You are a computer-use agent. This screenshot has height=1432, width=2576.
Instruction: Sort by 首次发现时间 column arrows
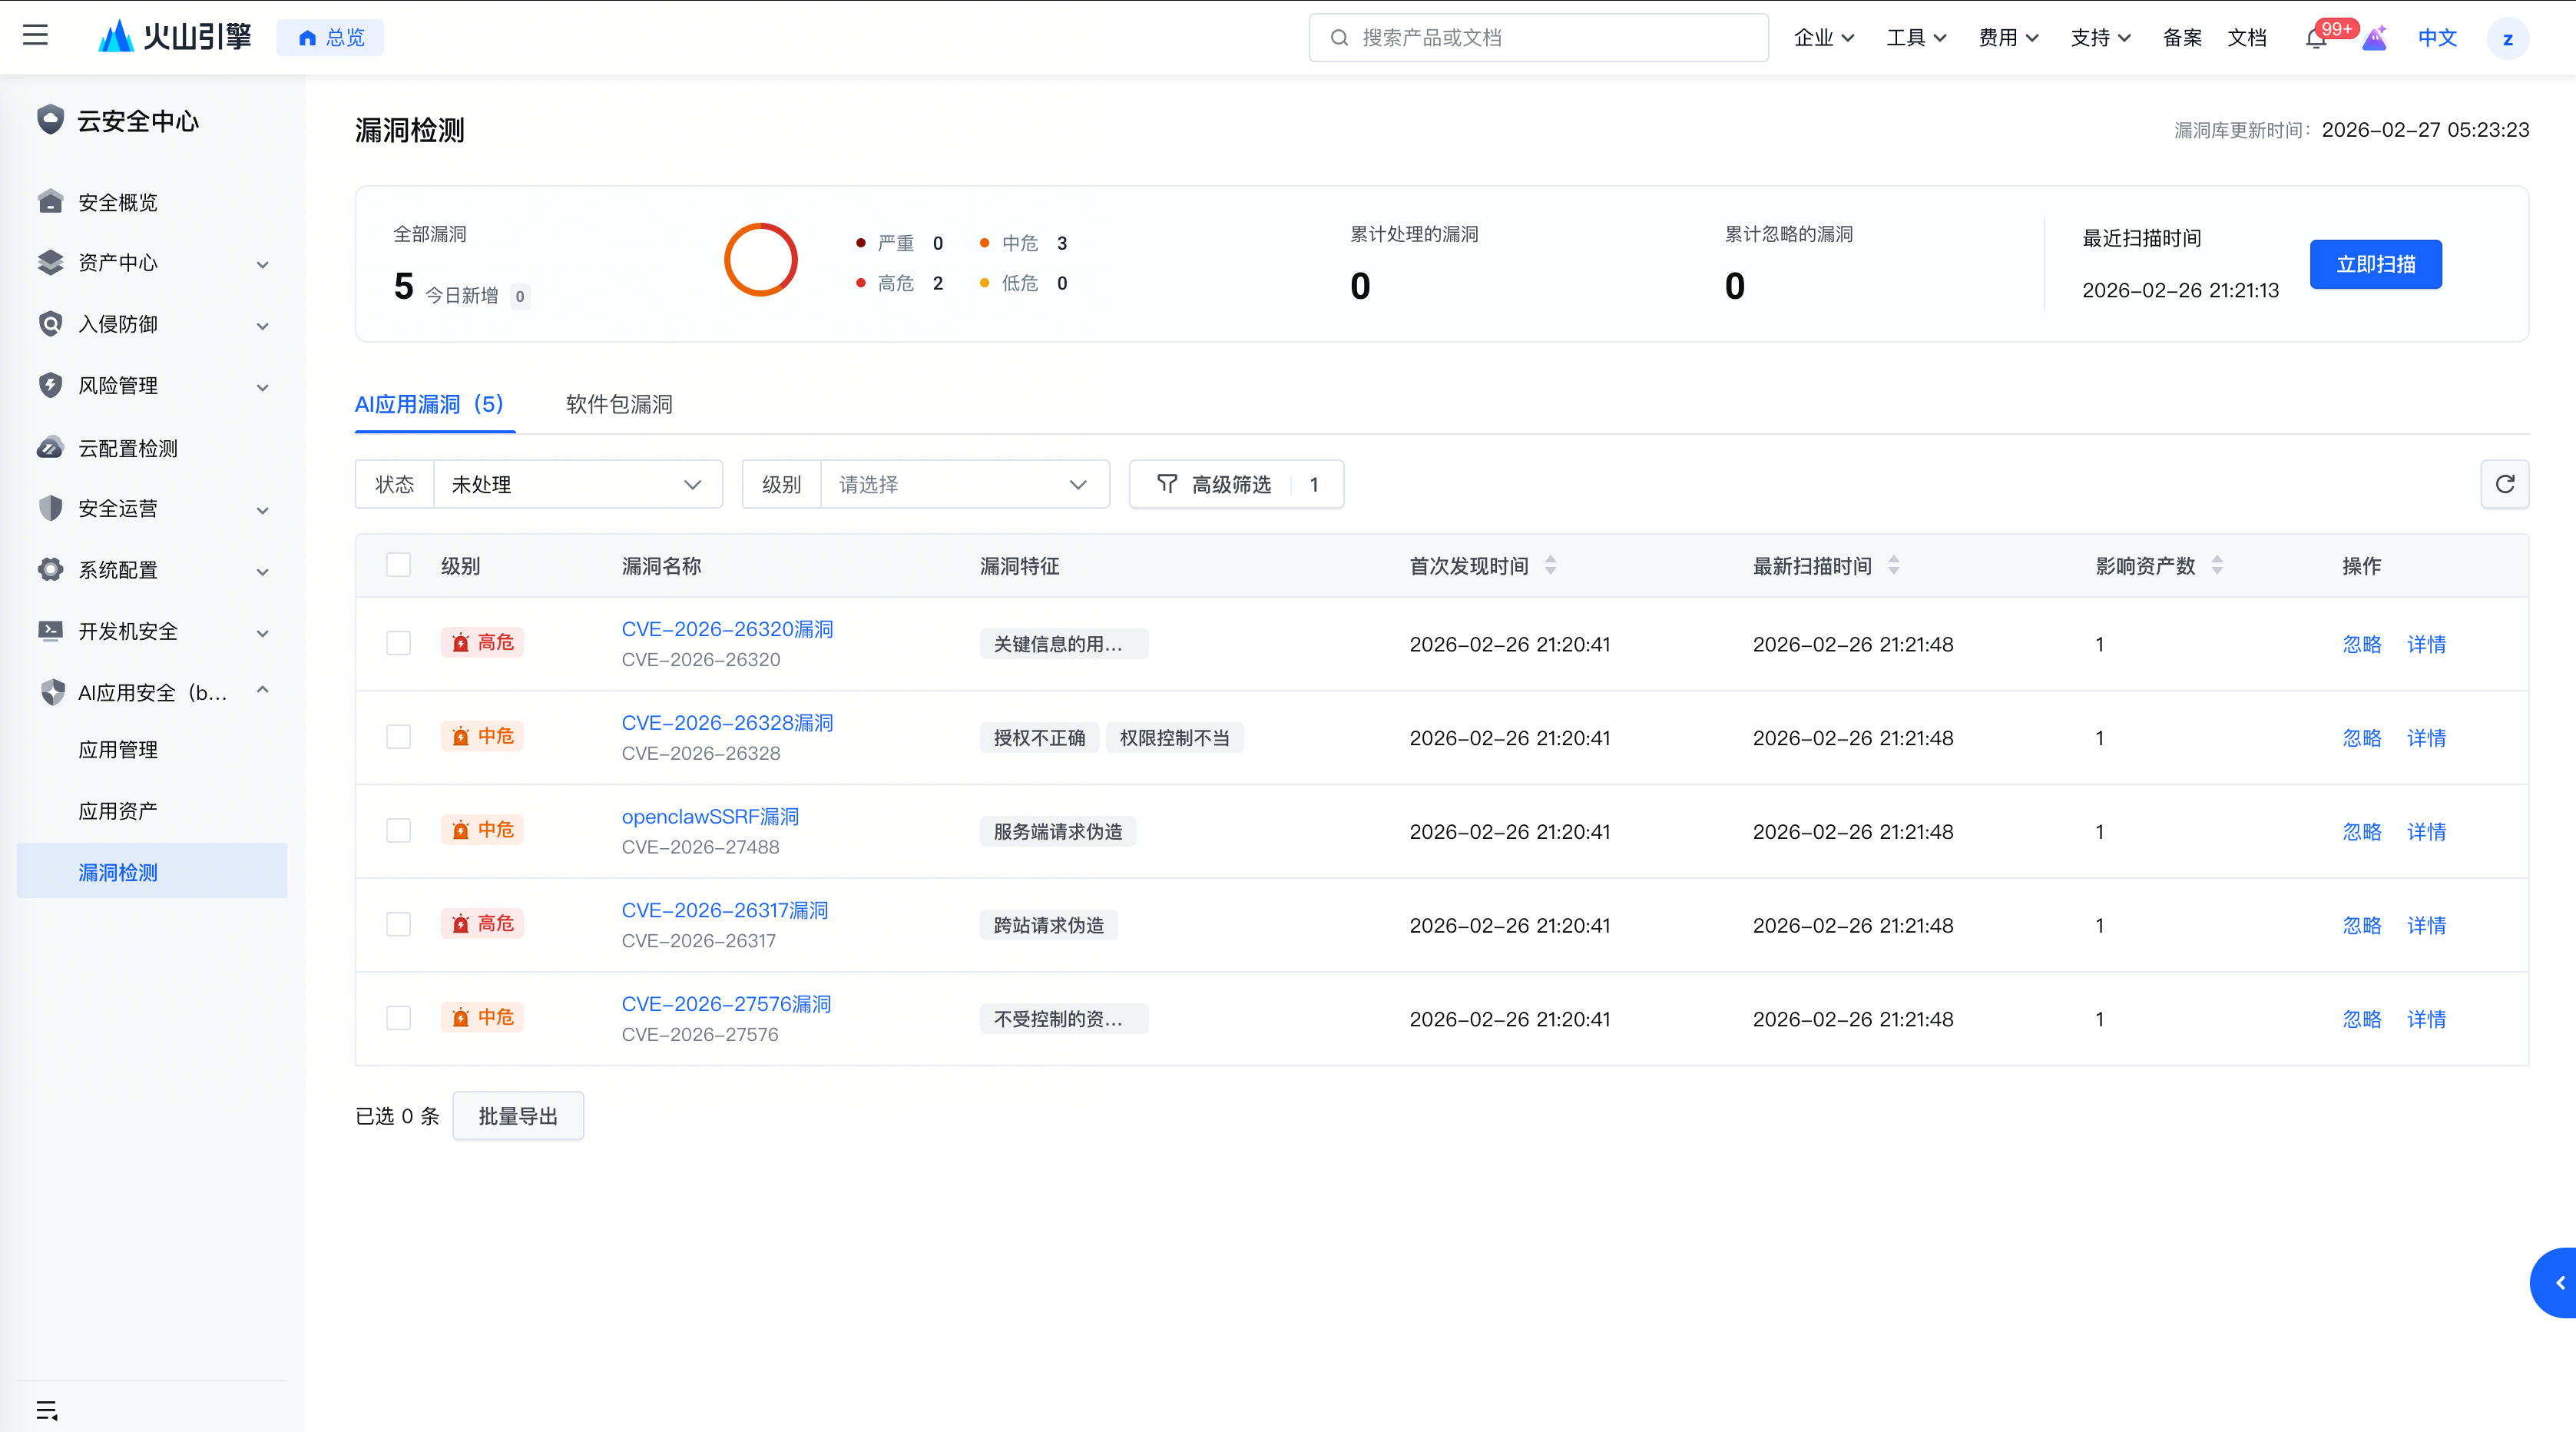[1550, 565]
